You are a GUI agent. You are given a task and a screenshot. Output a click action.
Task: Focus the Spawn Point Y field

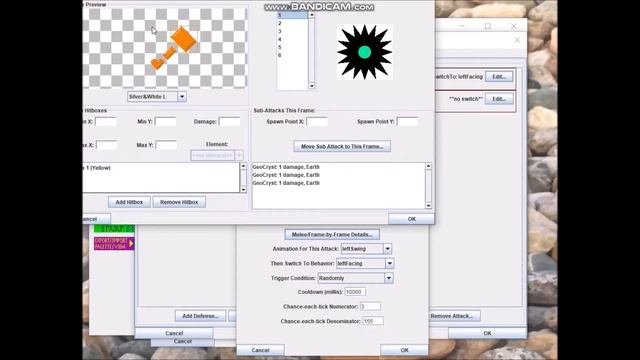pos(407,122)
